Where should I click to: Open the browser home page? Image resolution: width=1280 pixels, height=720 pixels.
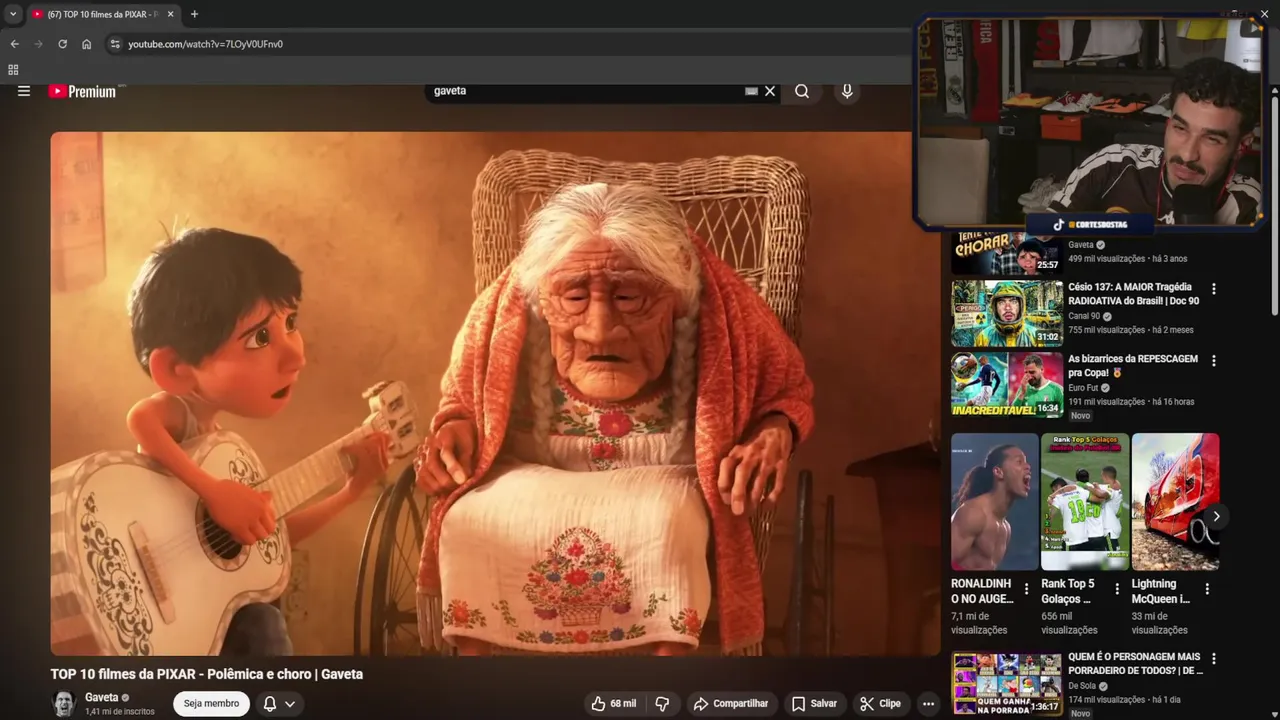pos(86,44)
